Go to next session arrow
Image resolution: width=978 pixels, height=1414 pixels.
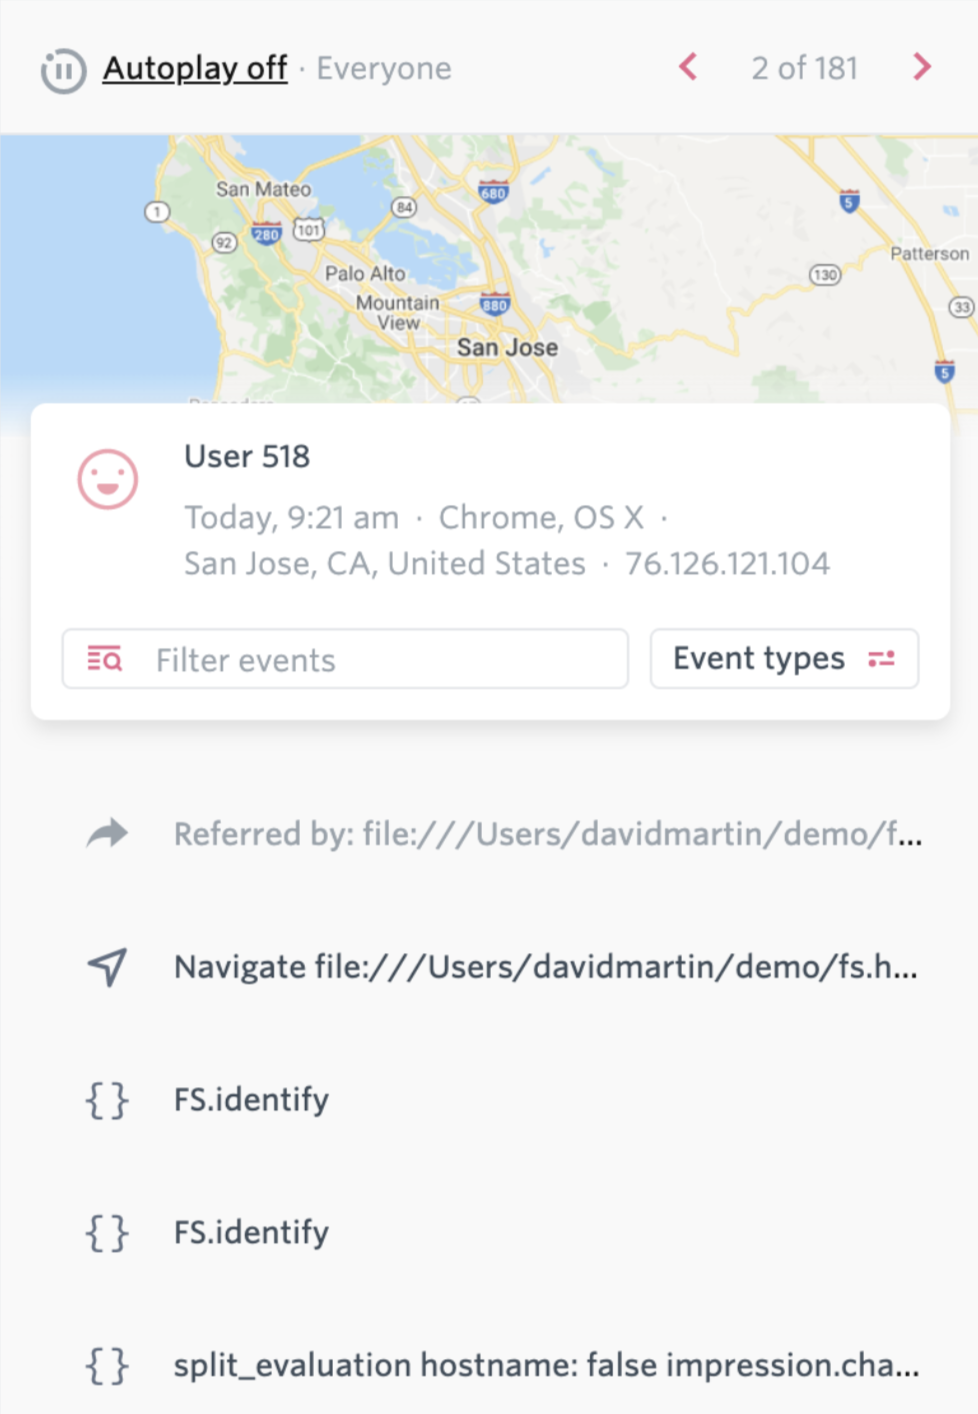[x=922, y=67]
